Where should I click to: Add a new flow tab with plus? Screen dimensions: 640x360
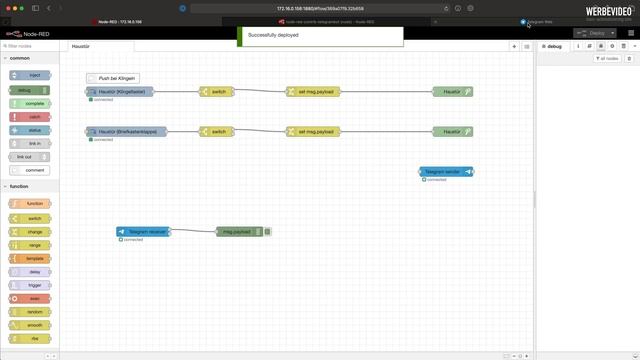coord(514,47)
